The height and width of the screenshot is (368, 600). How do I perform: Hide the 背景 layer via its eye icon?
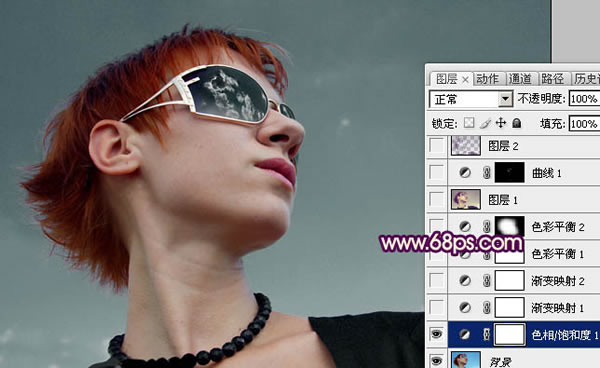coord(436,360)
